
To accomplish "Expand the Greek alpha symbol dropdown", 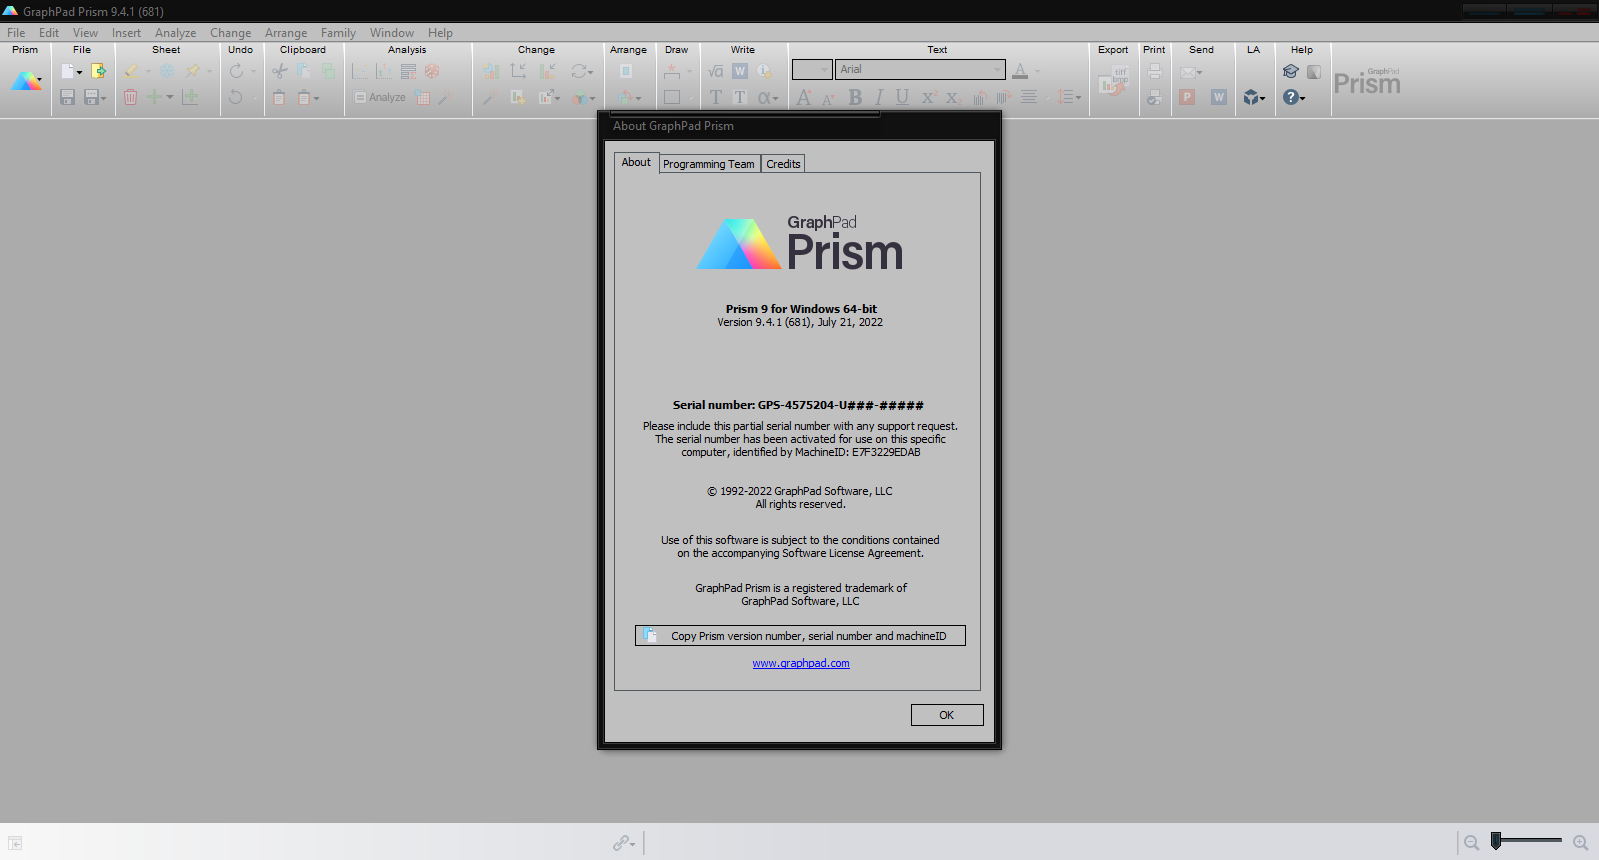I will click(775, 98).
